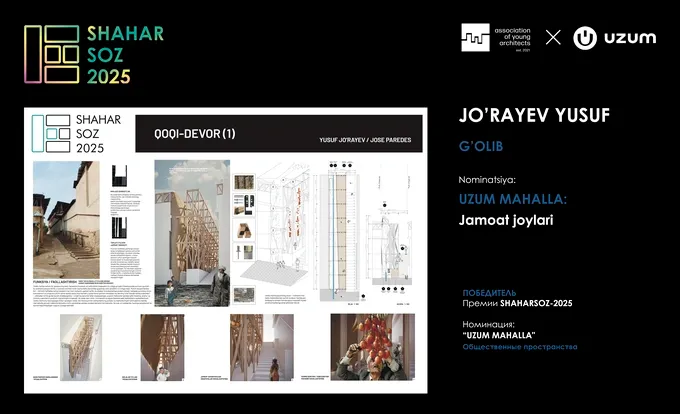680x414 pixels.
Task: Click the round Uzum logo icon
Action: click(x=586, y=38)
